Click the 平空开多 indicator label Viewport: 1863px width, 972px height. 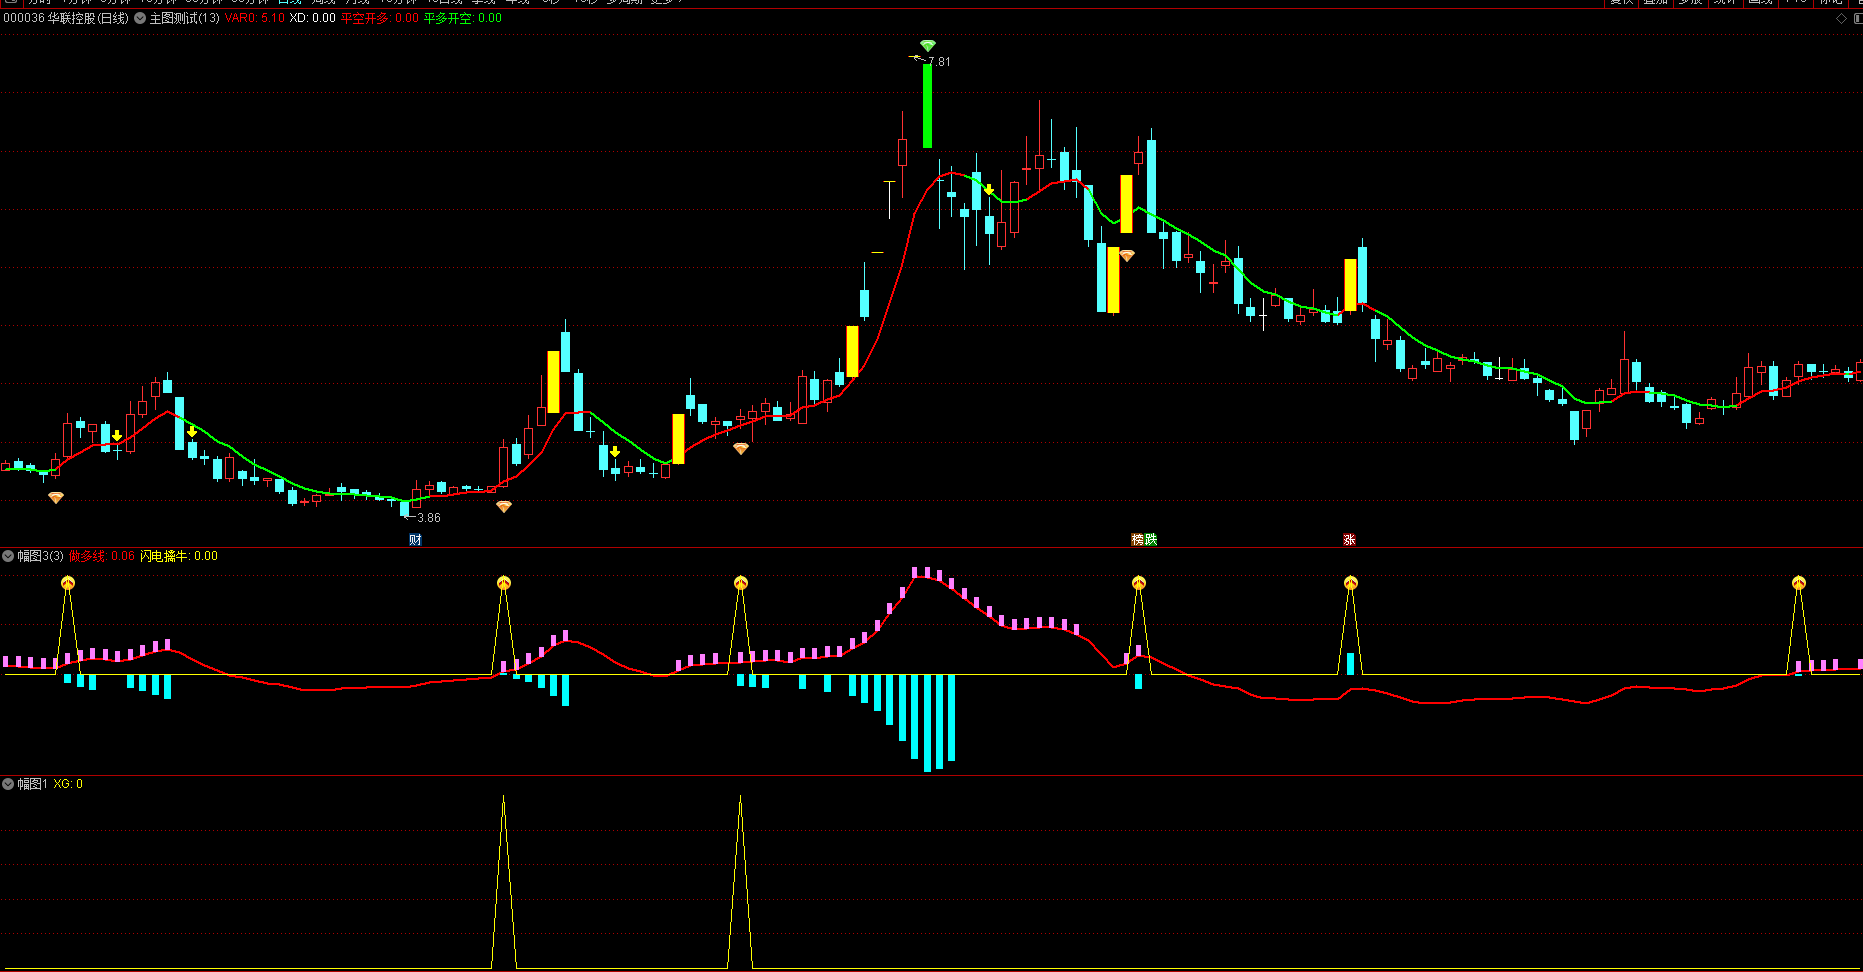tap(365, 18)
